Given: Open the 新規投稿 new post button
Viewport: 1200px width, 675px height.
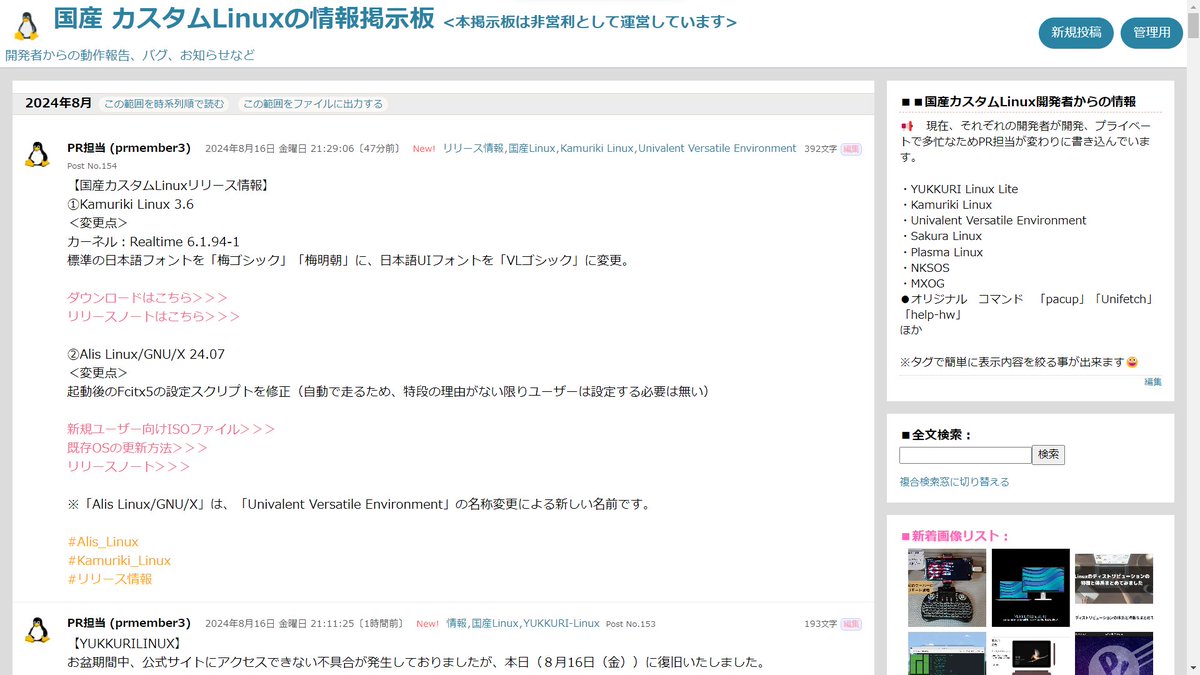Looking at the screenshot, I should coord(1076,33).
